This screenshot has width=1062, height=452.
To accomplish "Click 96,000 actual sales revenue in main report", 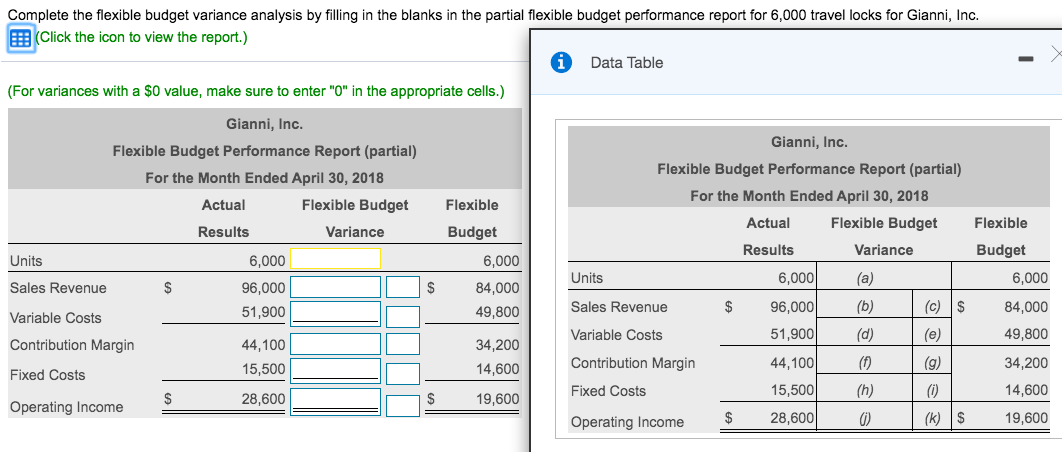I will (x=263, y=287).
